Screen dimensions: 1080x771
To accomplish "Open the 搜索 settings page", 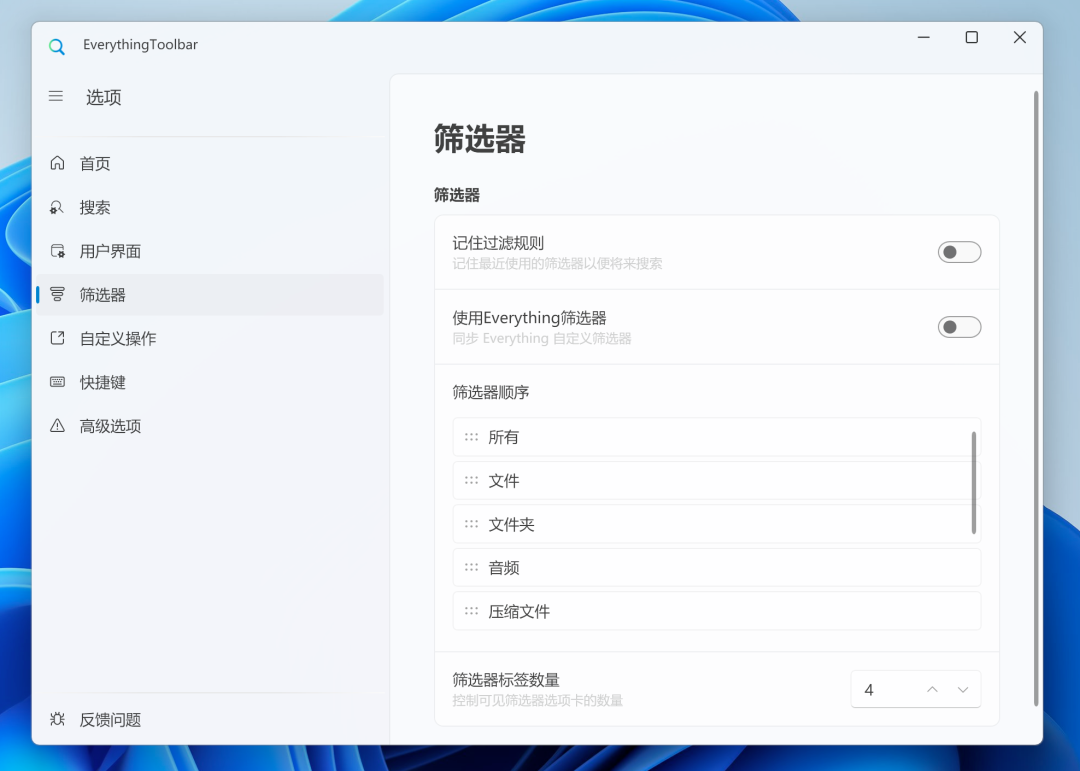I will pos(210,207).
